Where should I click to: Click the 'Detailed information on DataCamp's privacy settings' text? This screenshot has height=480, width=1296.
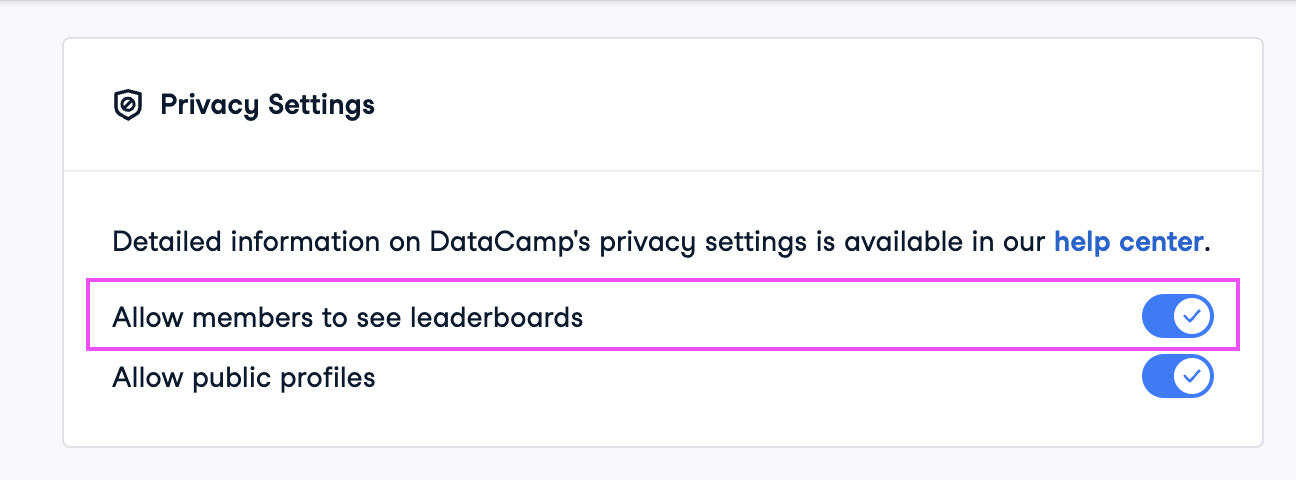click(400, 242)
